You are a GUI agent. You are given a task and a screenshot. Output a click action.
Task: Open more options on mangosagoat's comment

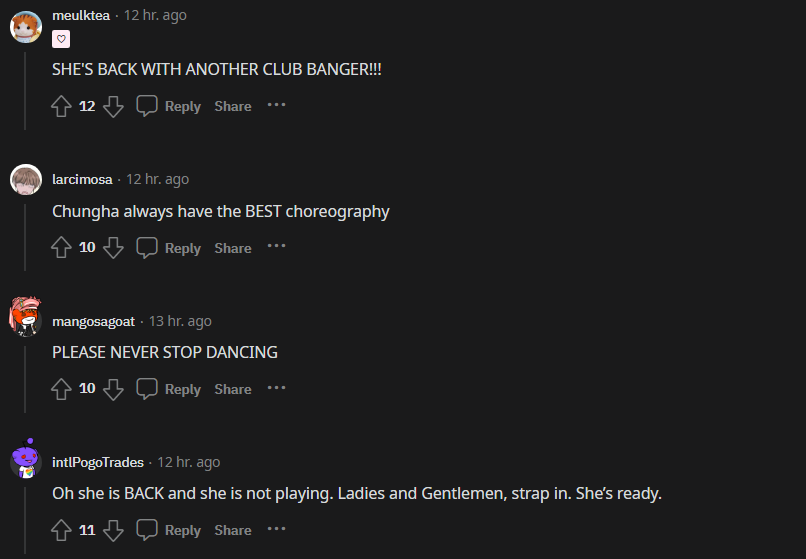click(x=277, y=388)
